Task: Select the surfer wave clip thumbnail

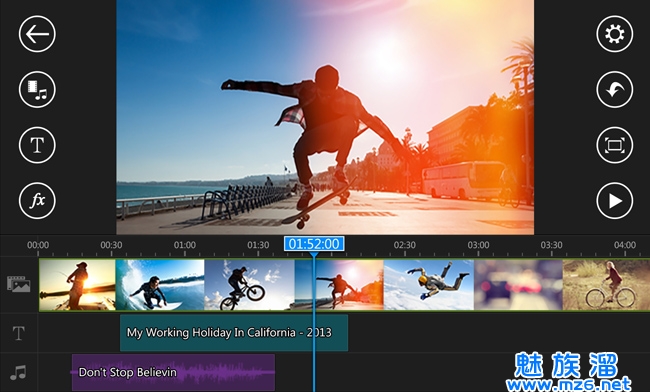Action: point(160,285)
